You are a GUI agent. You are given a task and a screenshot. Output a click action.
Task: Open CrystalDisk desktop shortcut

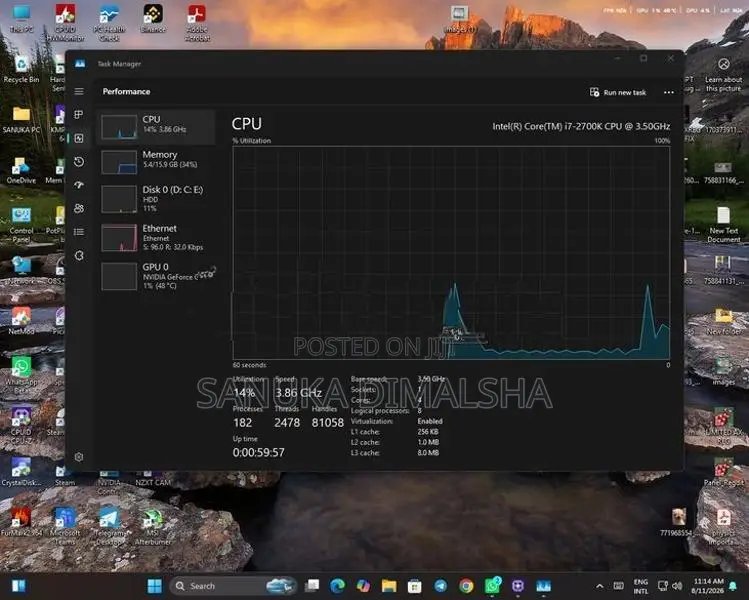(21, 472)
